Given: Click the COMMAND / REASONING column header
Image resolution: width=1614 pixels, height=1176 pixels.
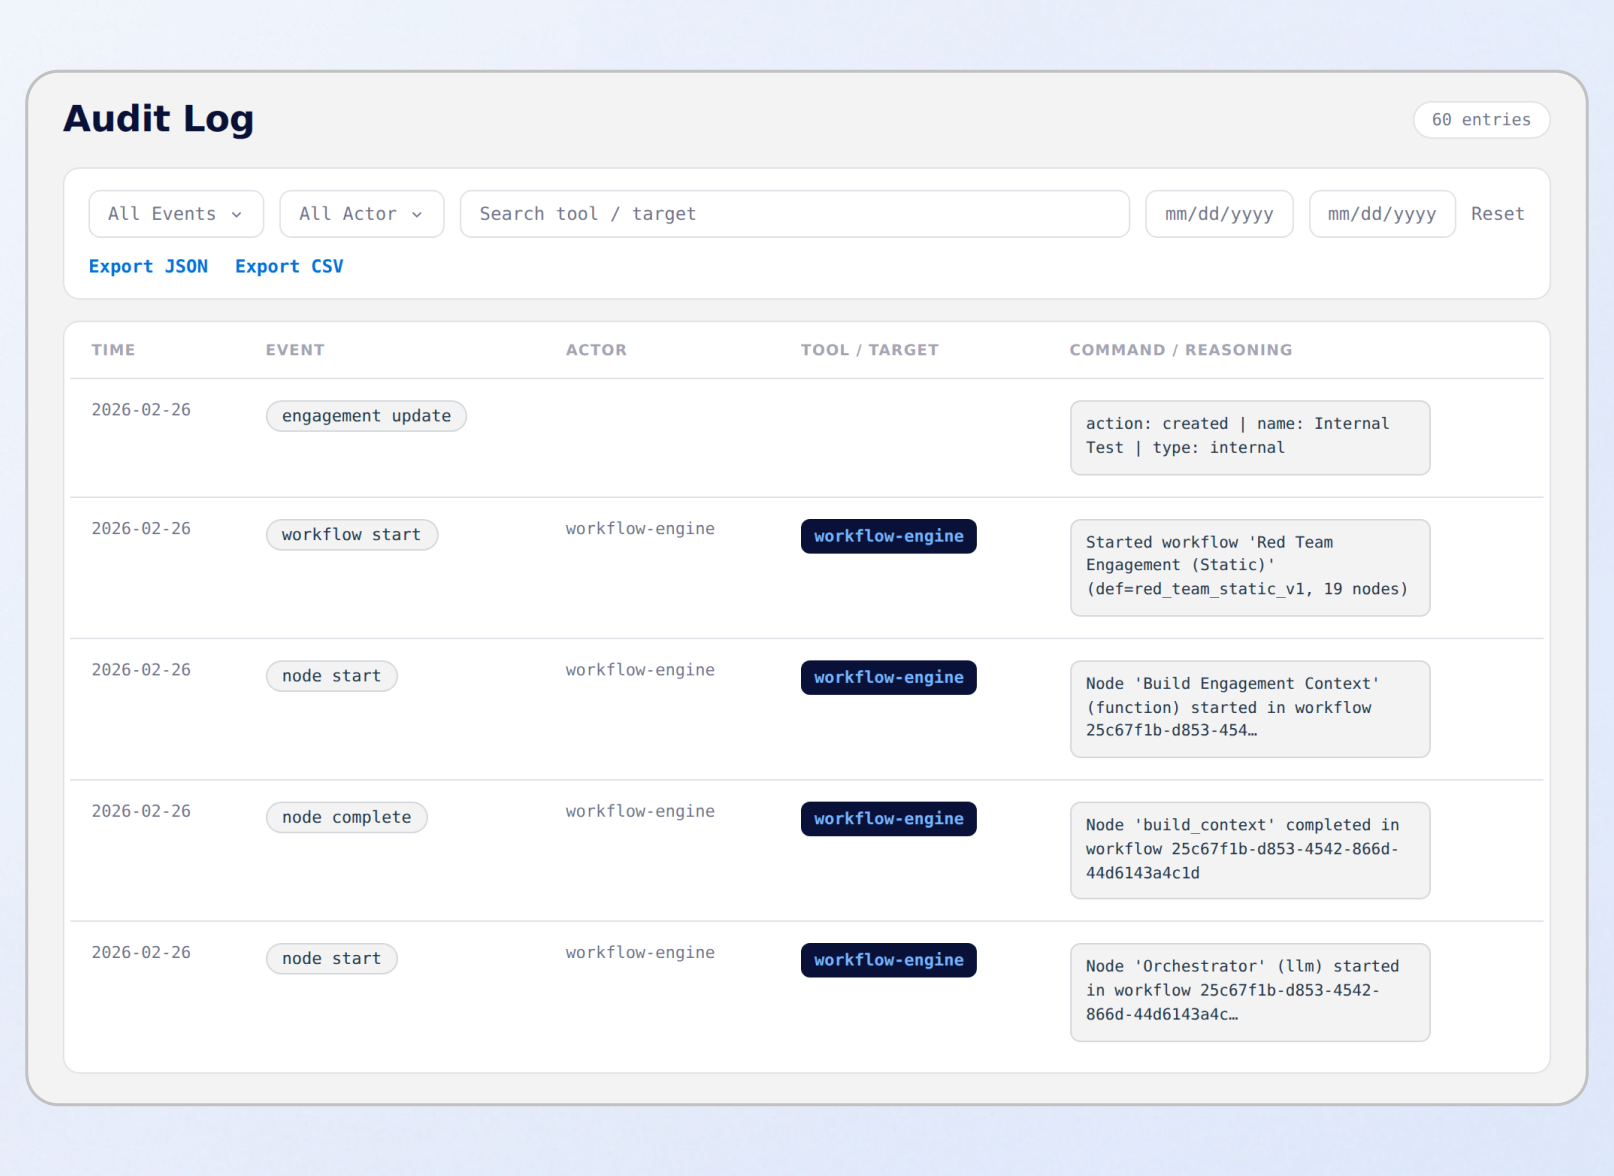Looking at the screenshot, I should coord(1181,350).
